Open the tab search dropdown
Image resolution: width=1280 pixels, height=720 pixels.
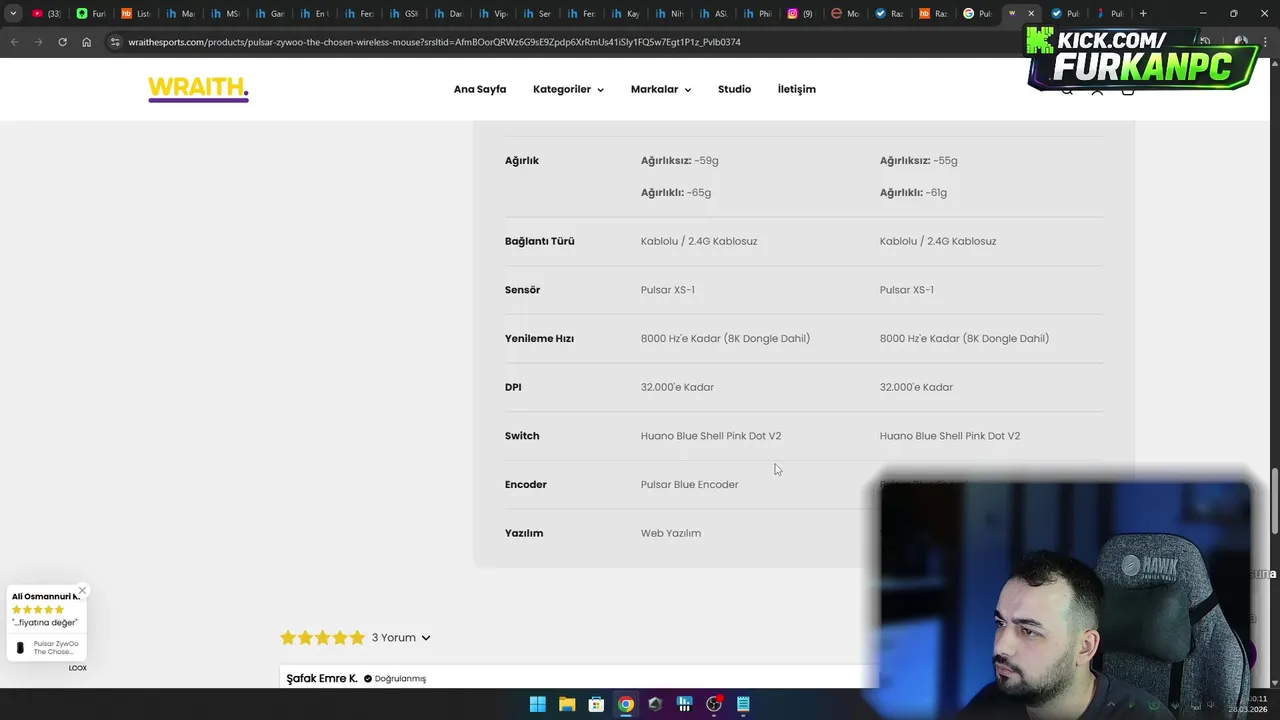click(x=13, y=13)
